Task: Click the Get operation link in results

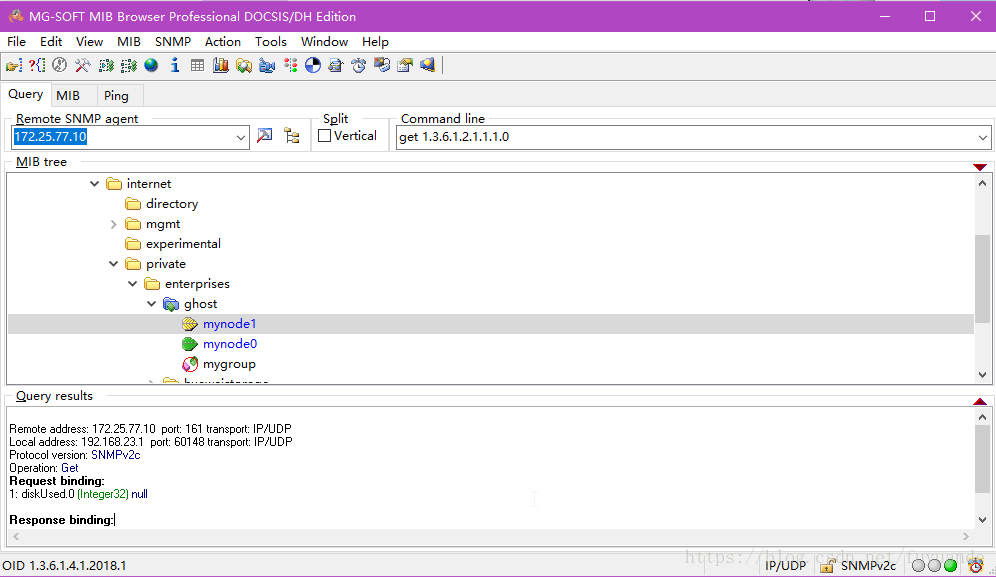Action: coord(70,468)
